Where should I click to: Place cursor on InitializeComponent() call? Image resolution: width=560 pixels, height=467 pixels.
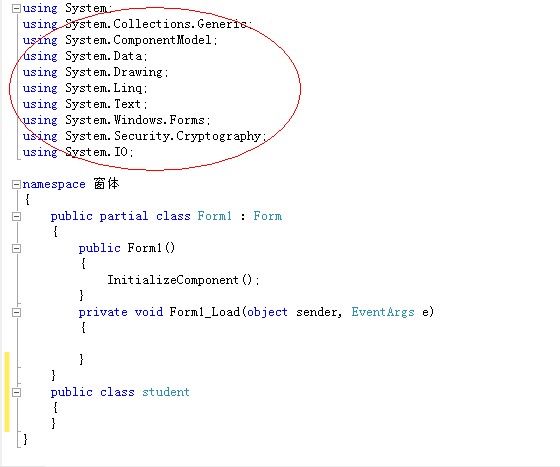(184, 280)
